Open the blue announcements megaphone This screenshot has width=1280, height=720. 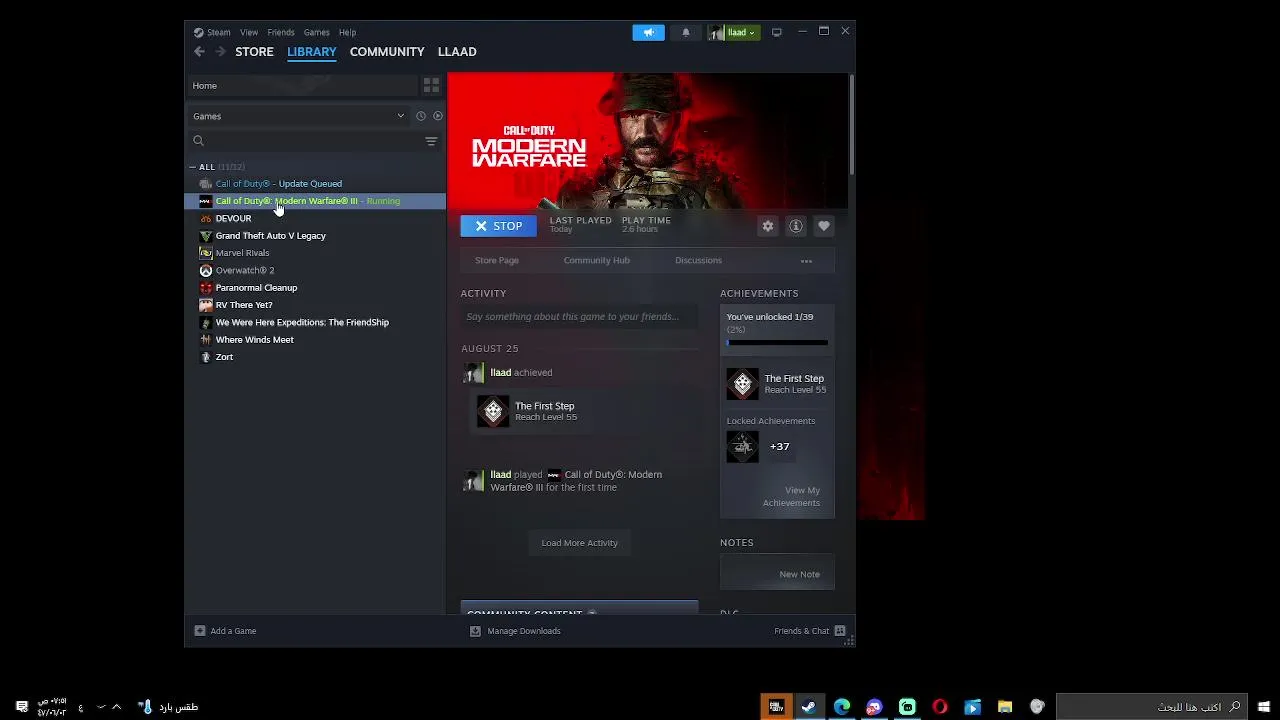(648, 32)
